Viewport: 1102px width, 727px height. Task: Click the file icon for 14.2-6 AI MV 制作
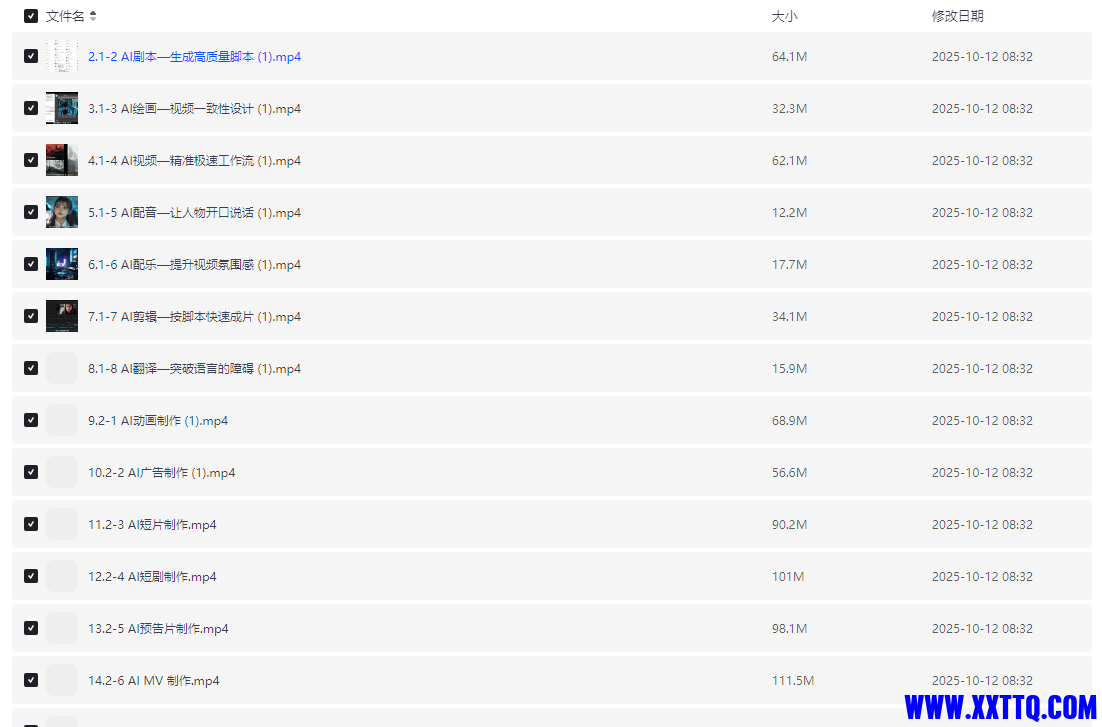click(62, 680)
